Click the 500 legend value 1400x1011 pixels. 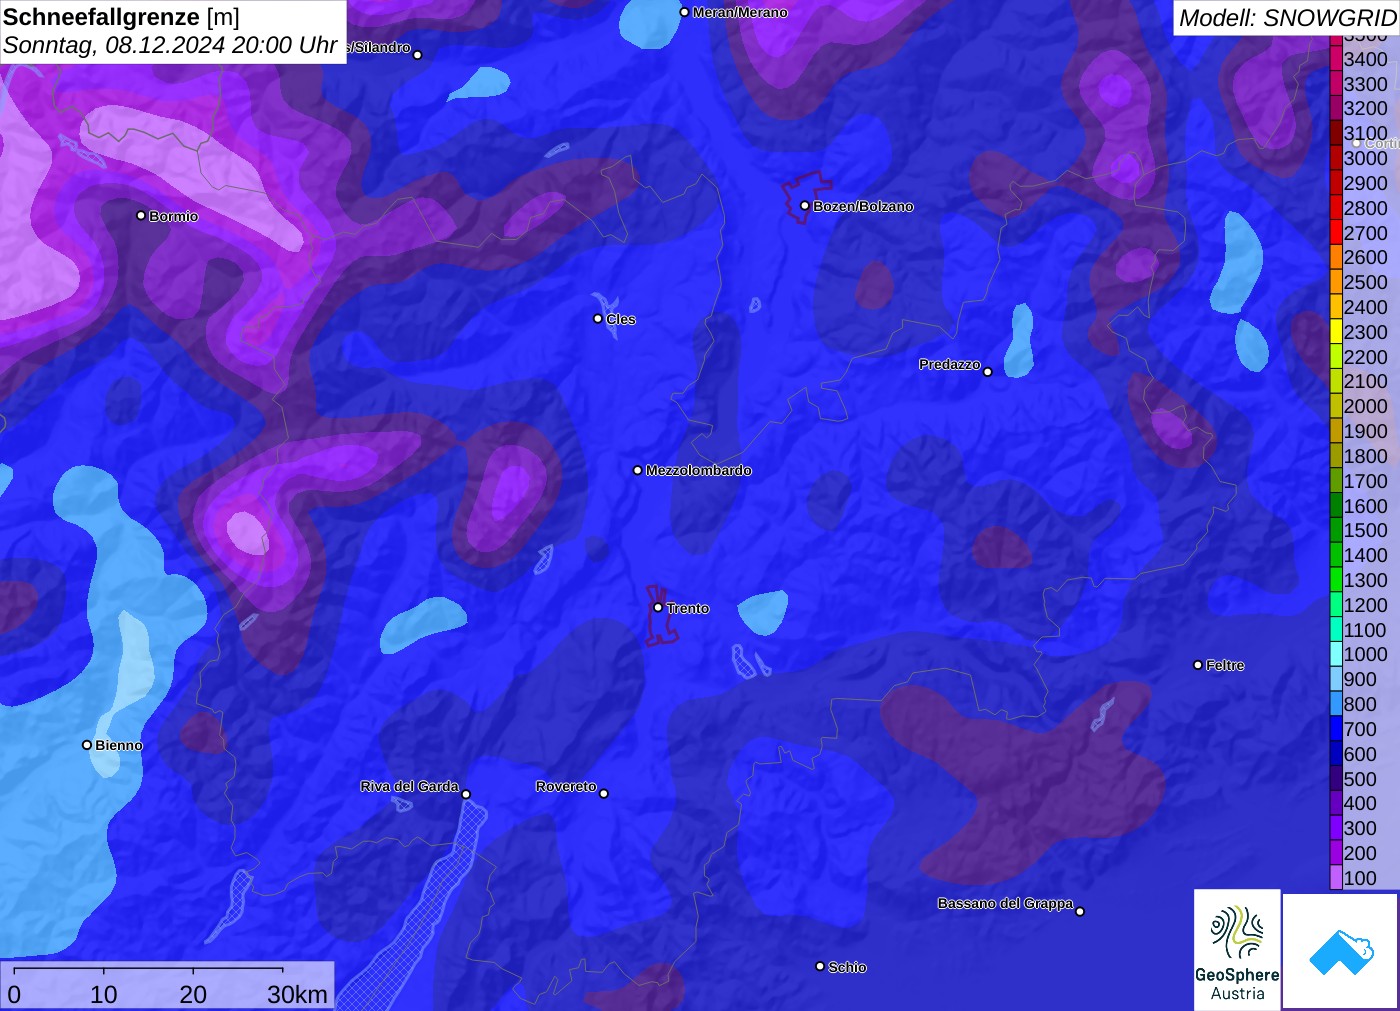click(x=1360, y=779)
